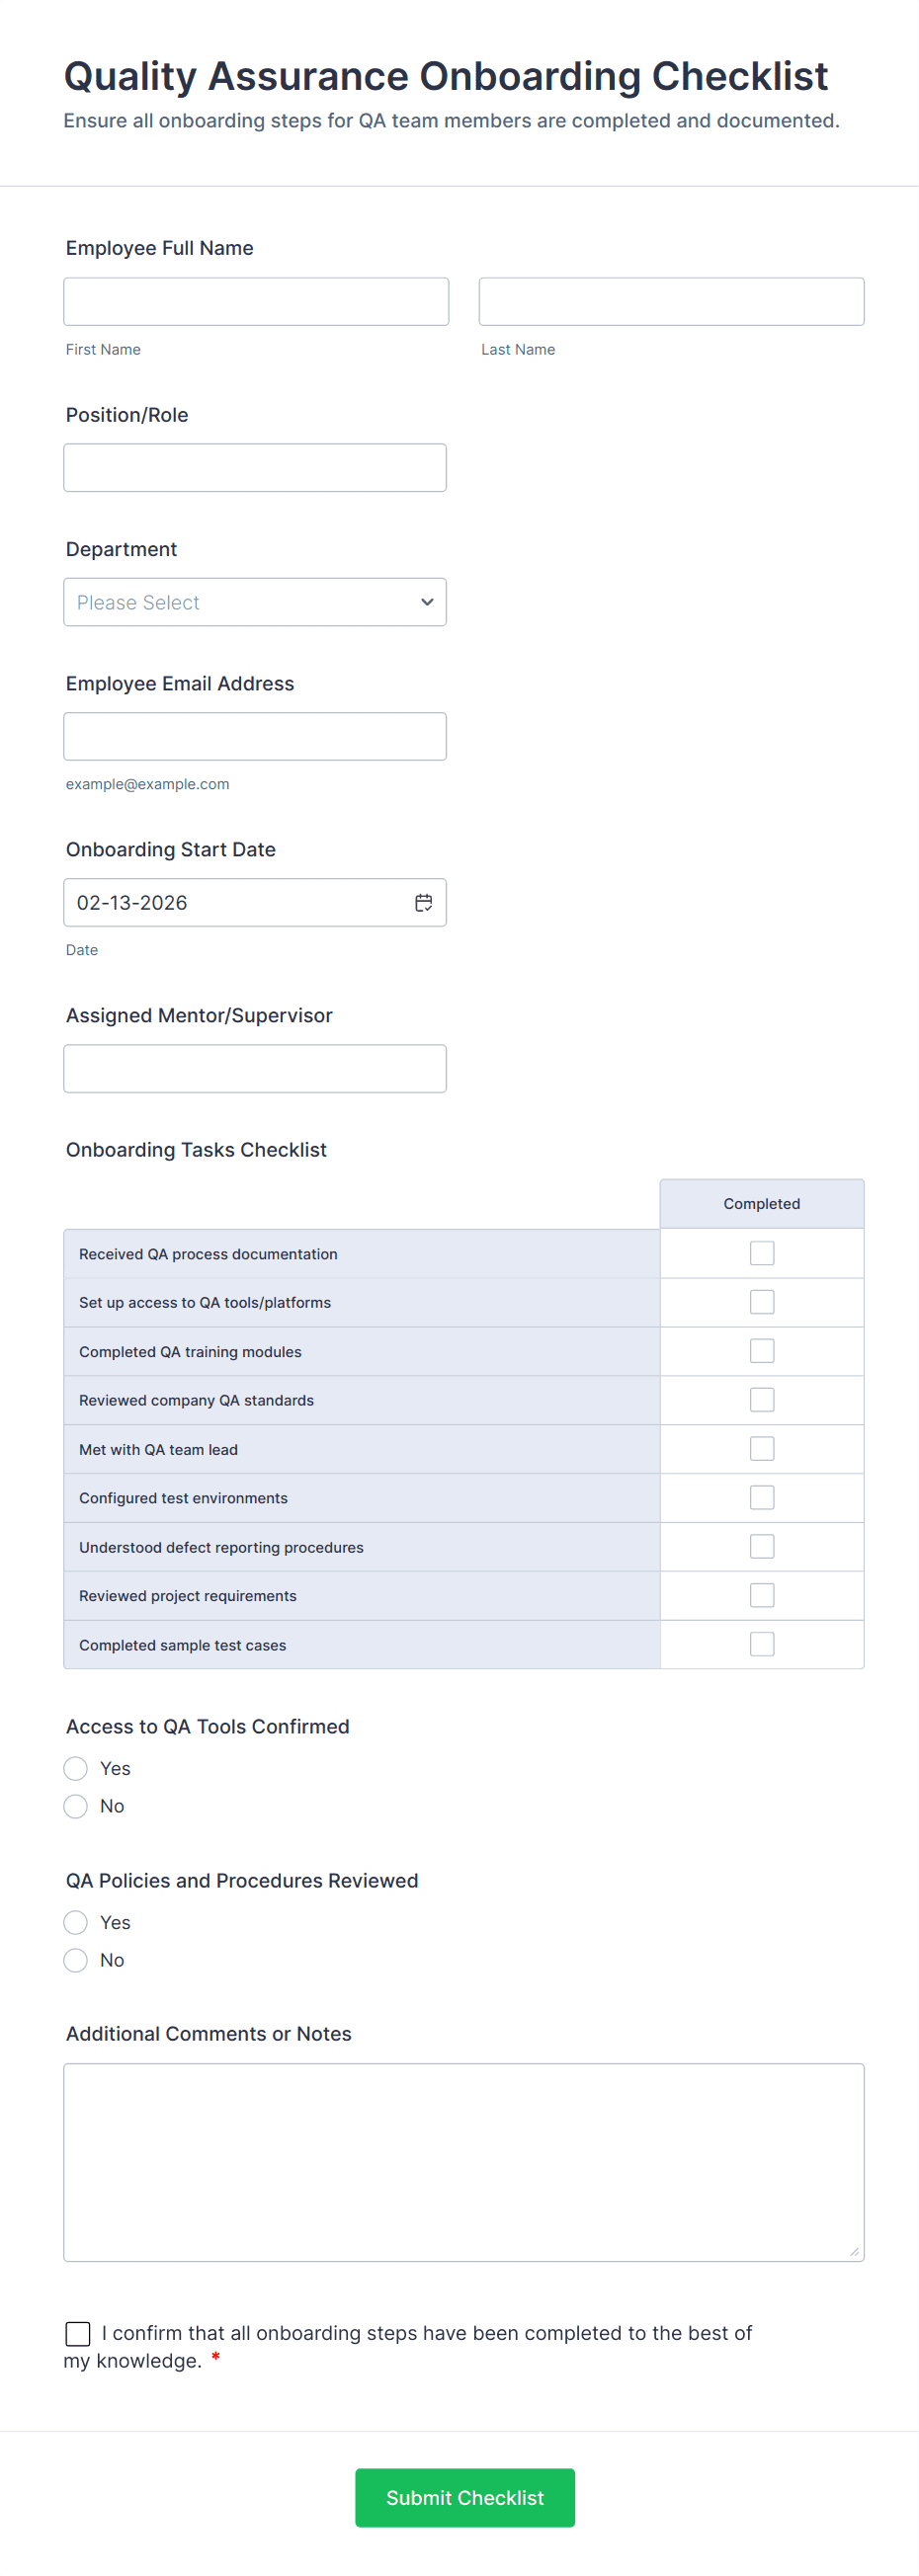
Task: Tick the 'Met with QA team lead' checkbox
Action: point(762,1449)
